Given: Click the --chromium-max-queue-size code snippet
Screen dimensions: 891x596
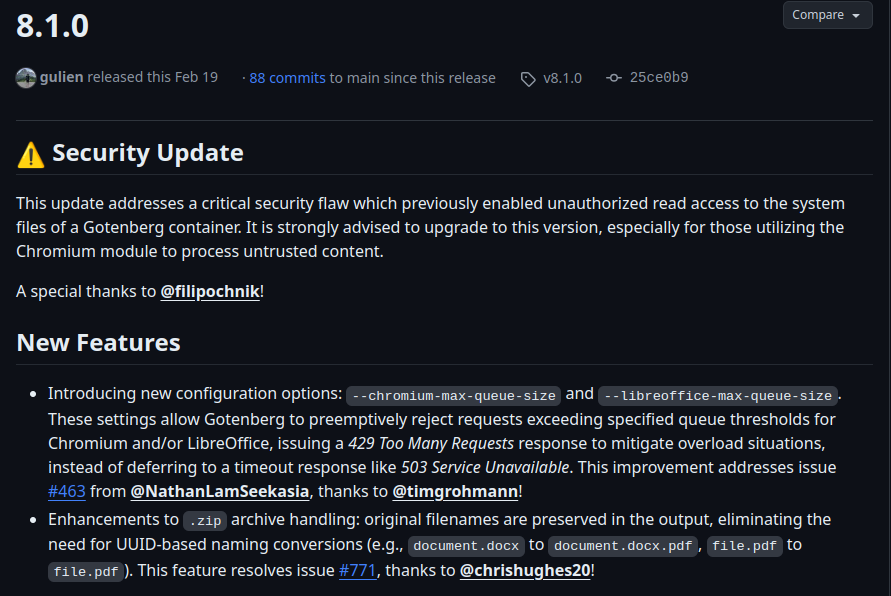Looking at the screenshot, I should pos(453,395).
